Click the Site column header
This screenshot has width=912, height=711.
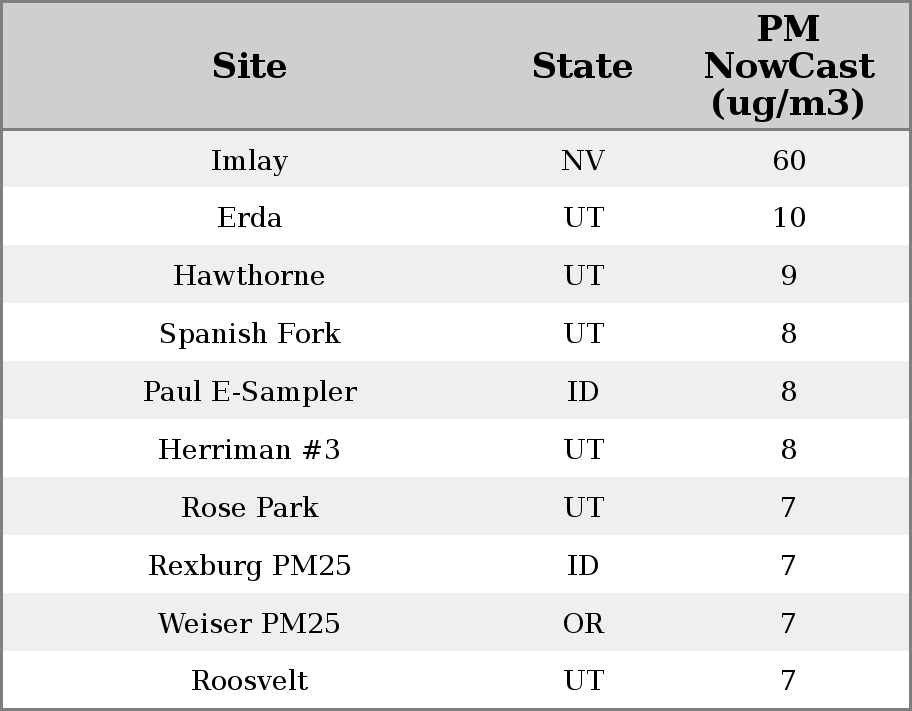tap(249, 66)
